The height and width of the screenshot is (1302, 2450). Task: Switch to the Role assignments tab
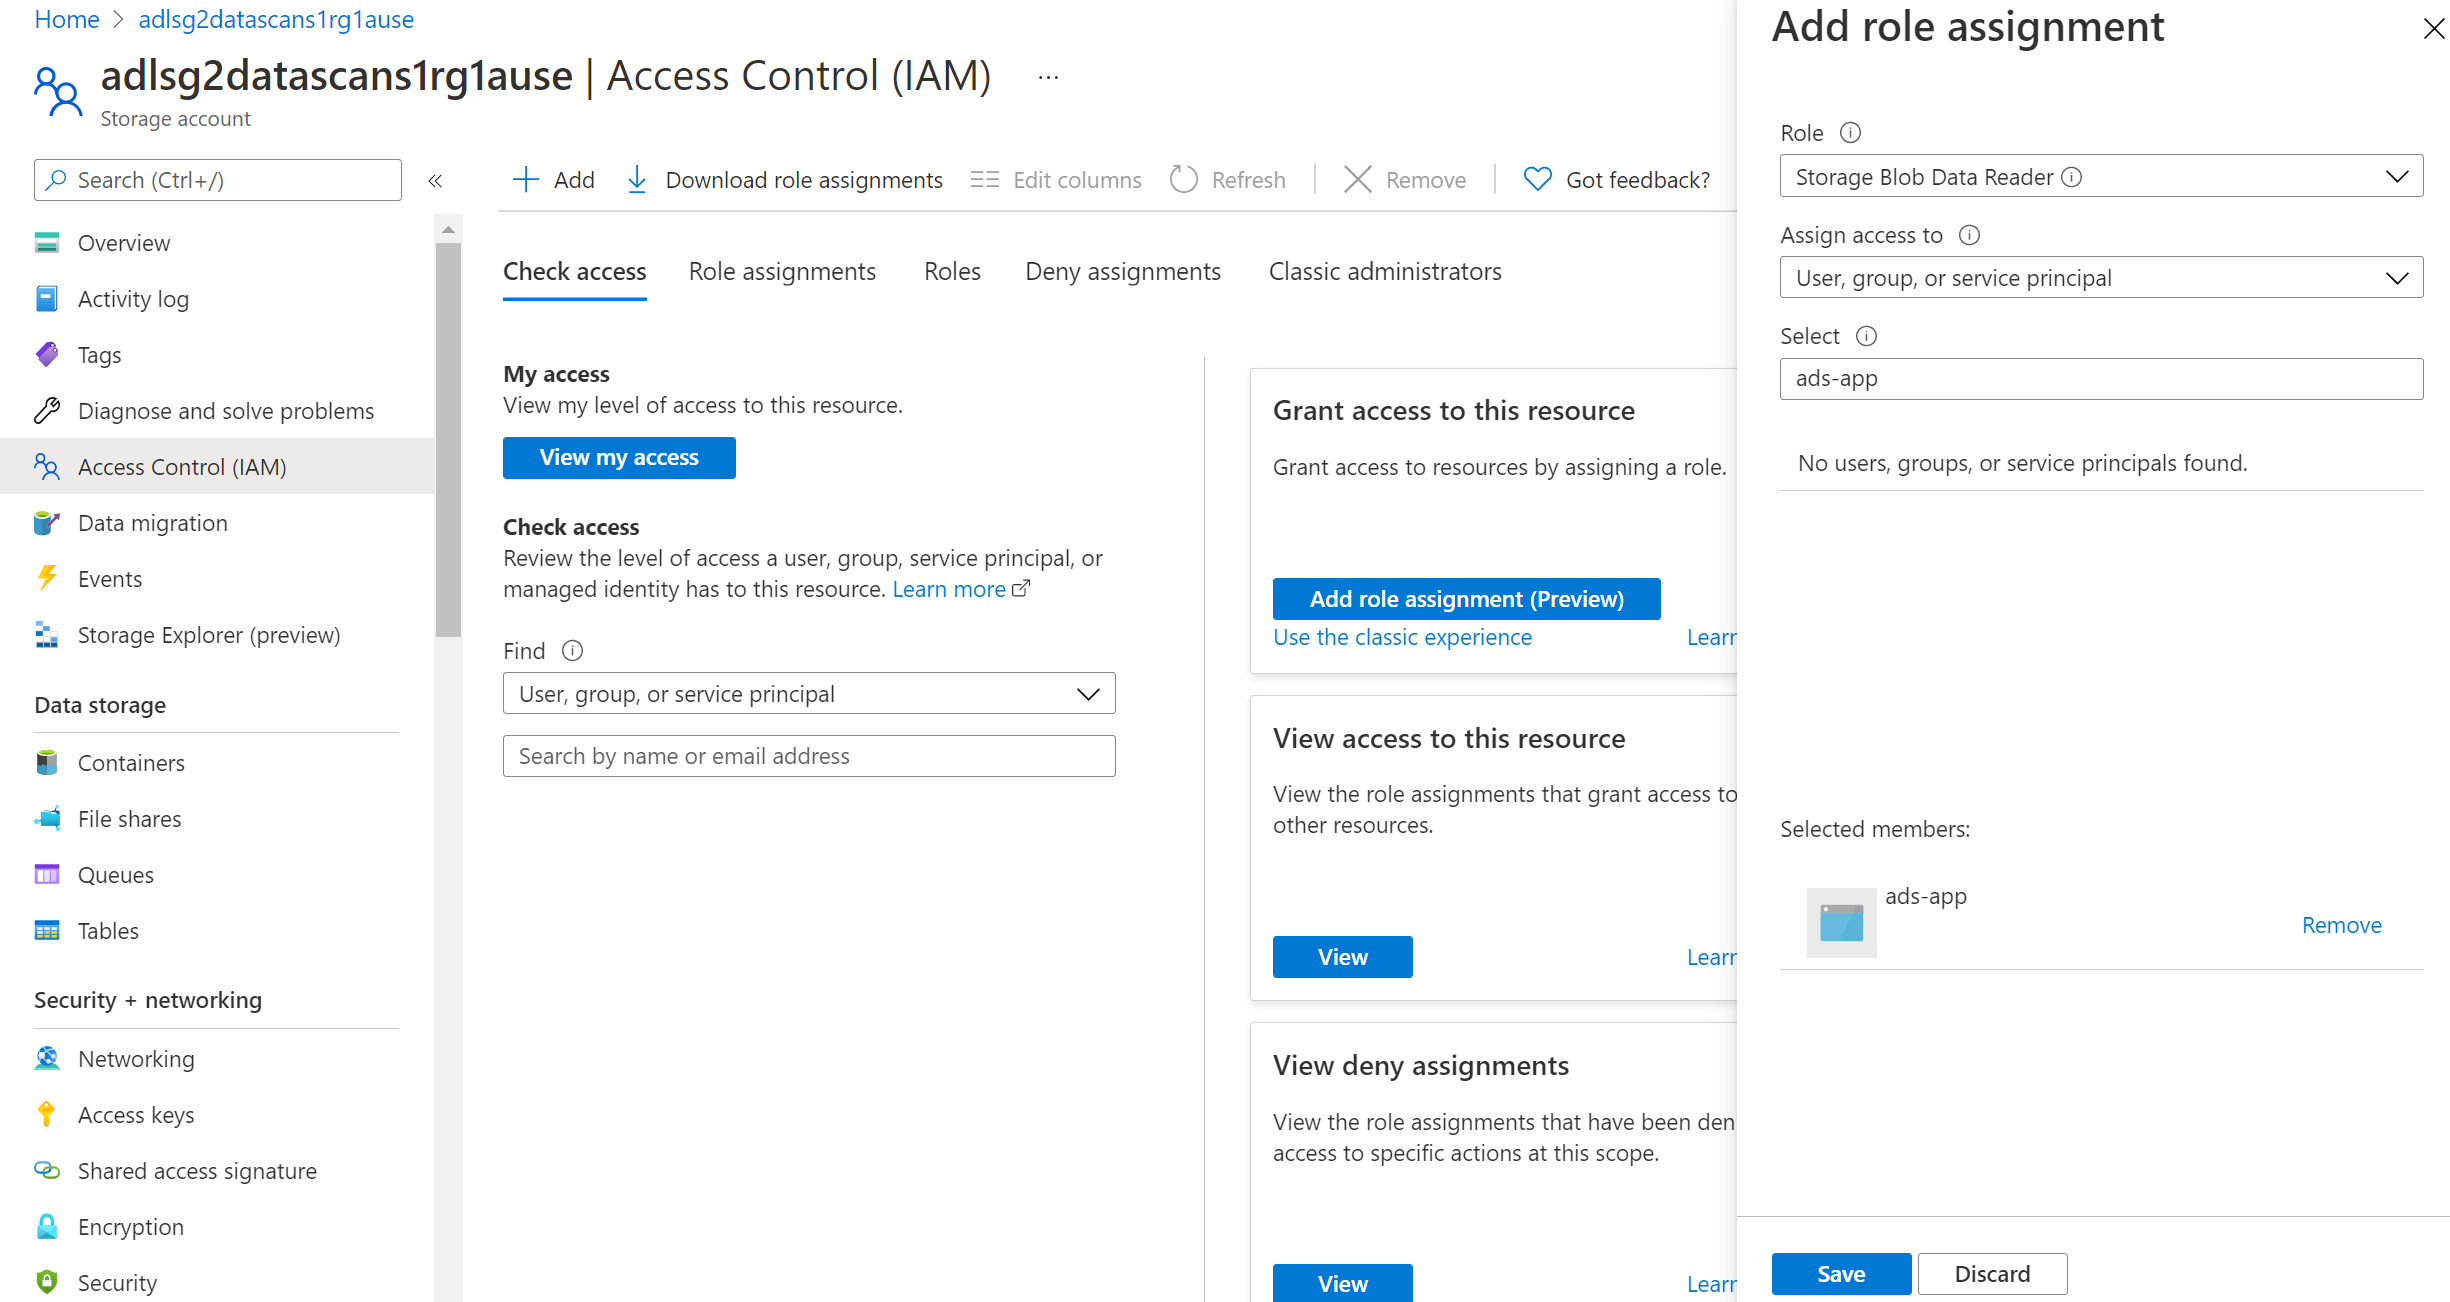(x=784, y=272)
